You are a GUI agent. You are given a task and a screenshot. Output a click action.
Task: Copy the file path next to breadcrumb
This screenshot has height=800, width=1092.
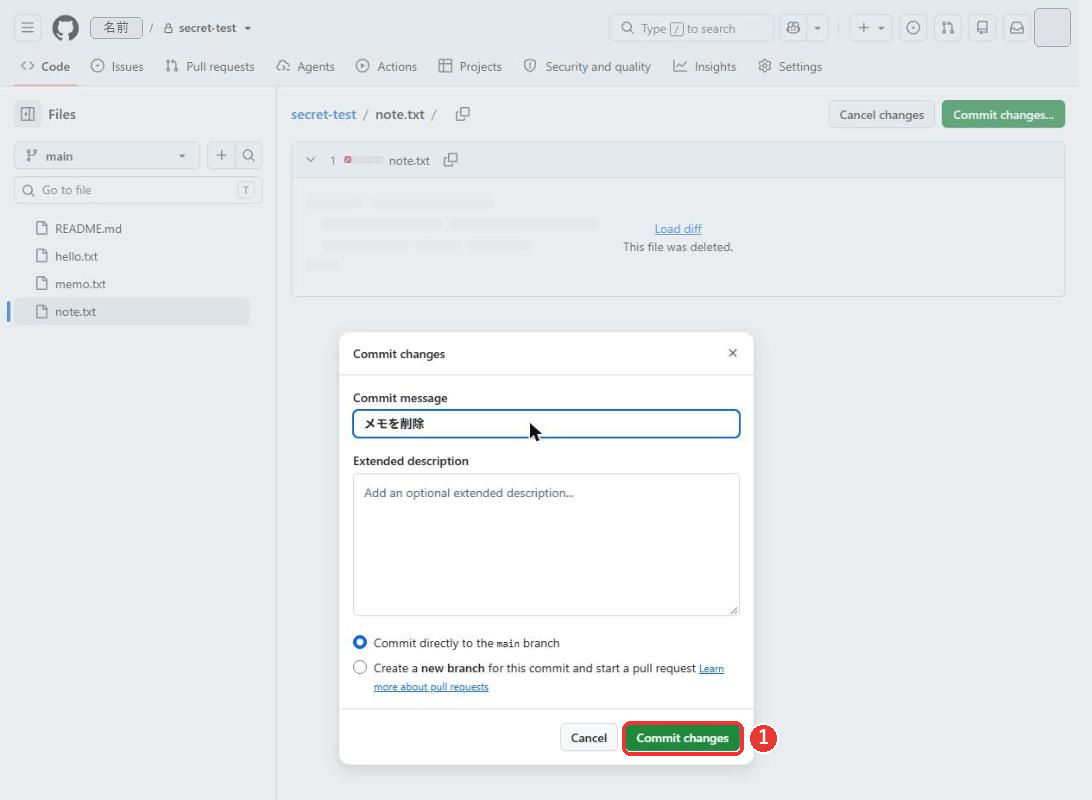coord(462,113)
